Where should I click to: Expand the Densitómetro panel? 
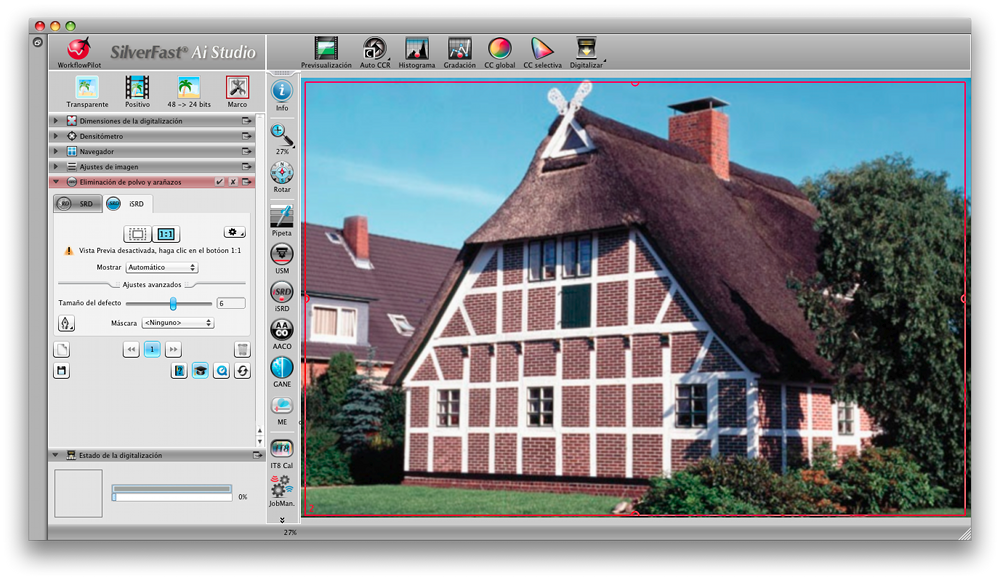click(56, 136)
